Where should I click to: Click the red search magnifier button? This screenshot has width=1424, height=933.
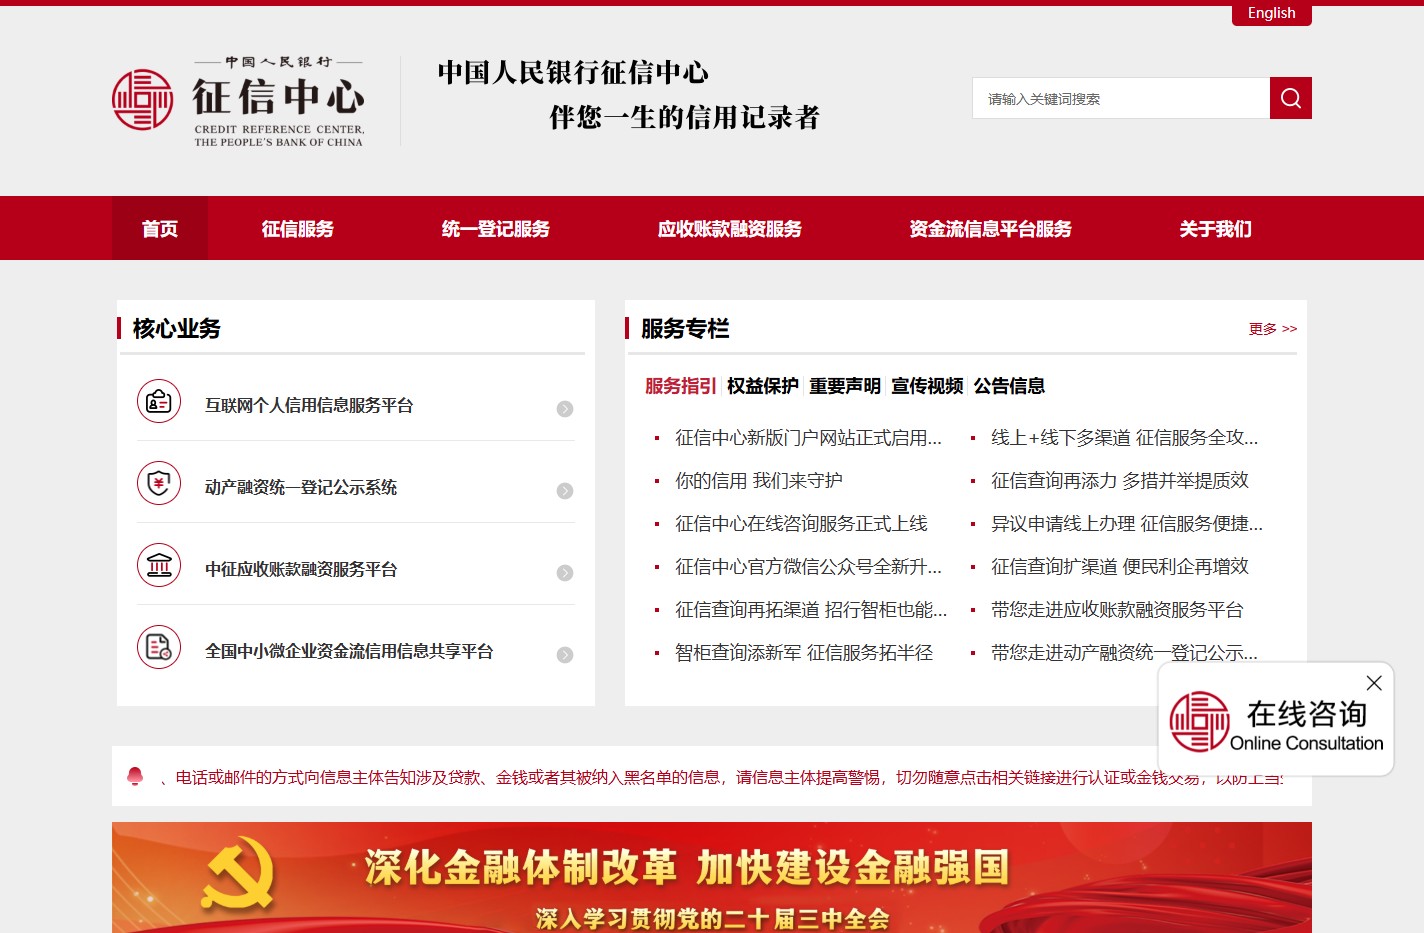point(1290,98)
